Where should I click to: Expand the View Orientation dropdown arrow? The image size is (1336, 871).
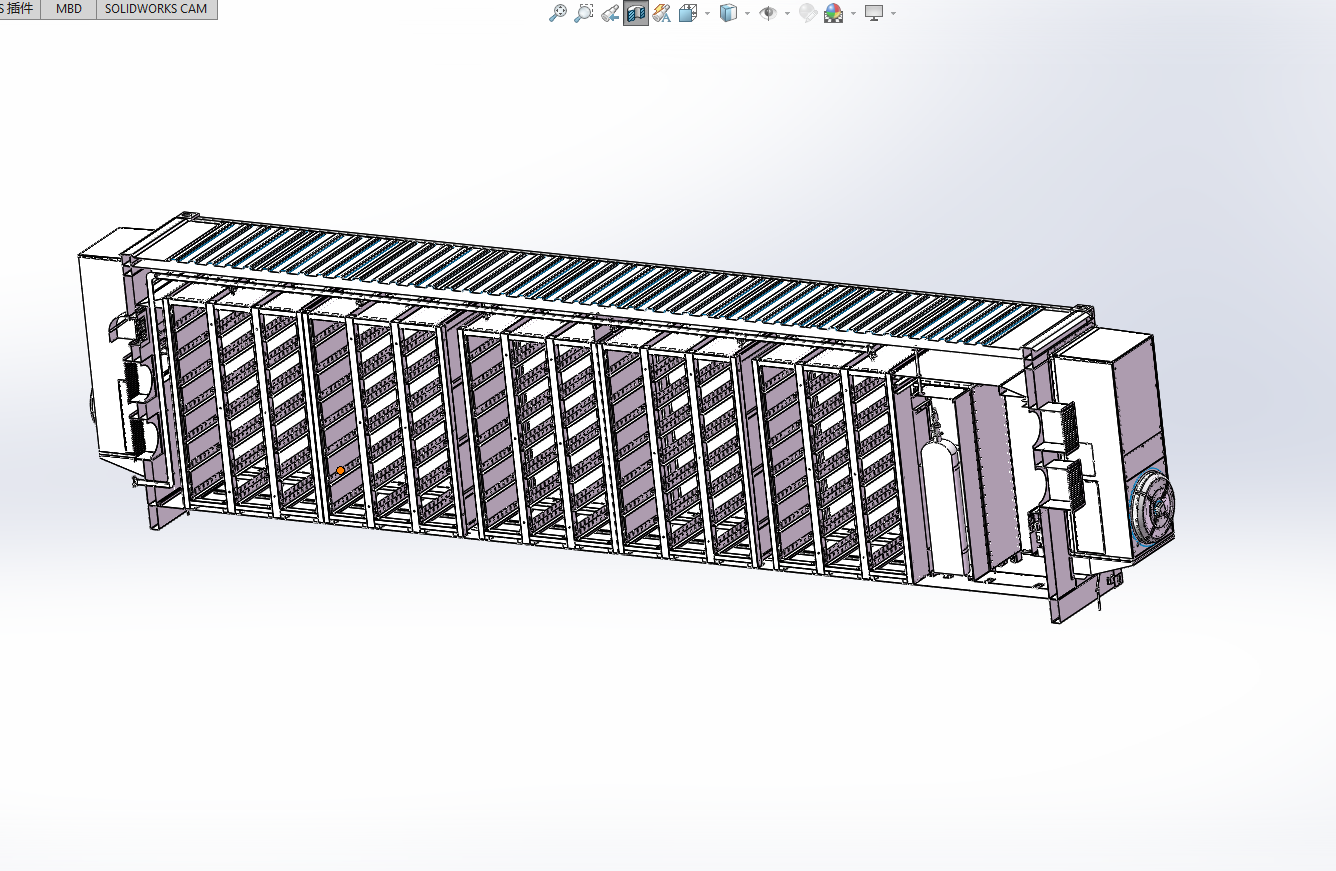707,13
